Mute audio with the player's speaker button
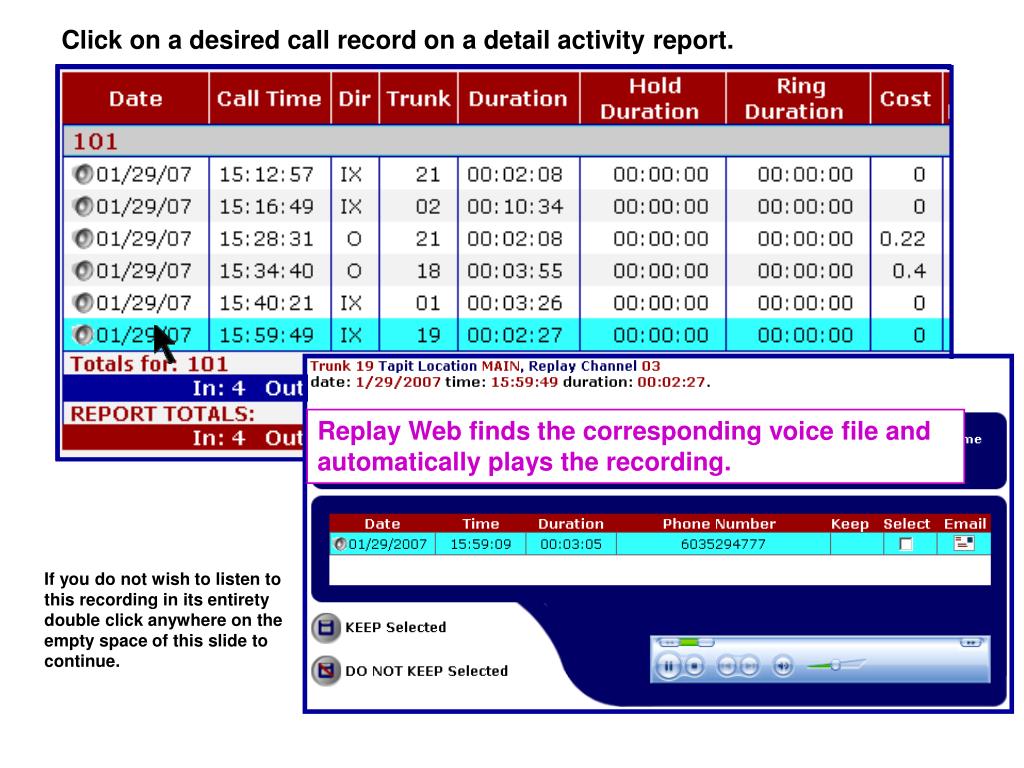Viewport: 1024px width, 768px height. coord(782,667)
